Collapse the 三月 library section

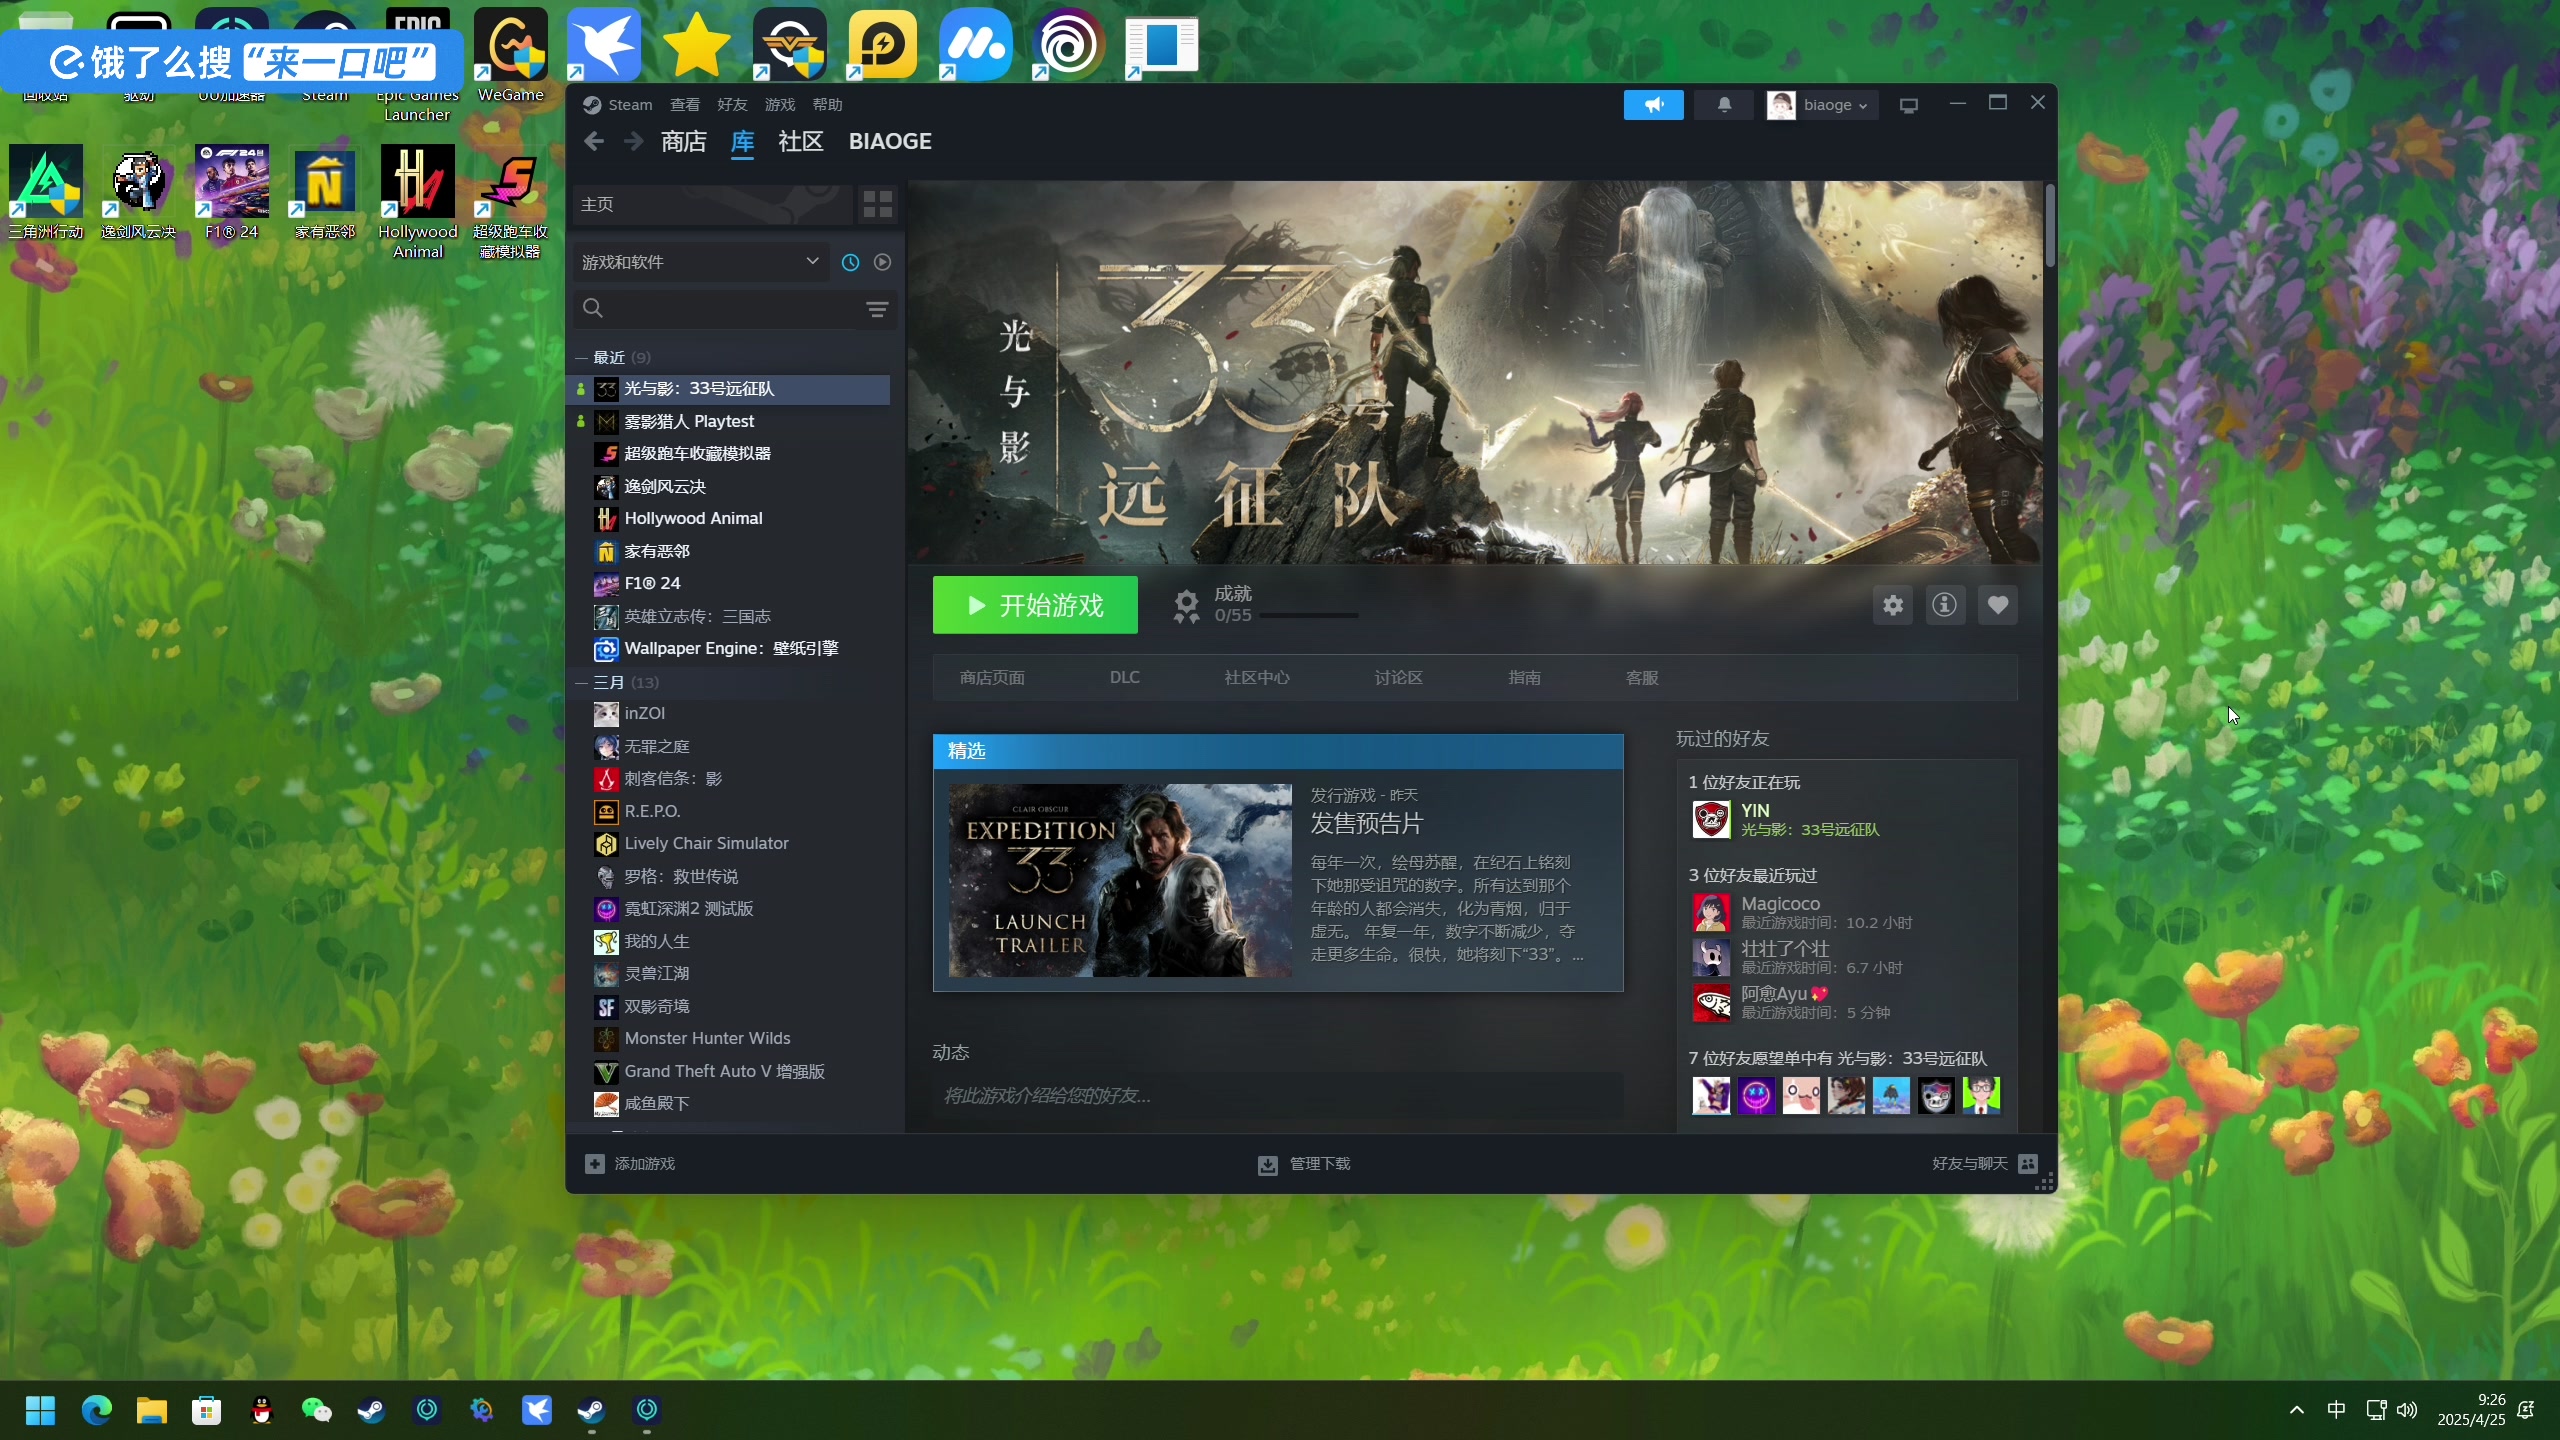[581, 683]
